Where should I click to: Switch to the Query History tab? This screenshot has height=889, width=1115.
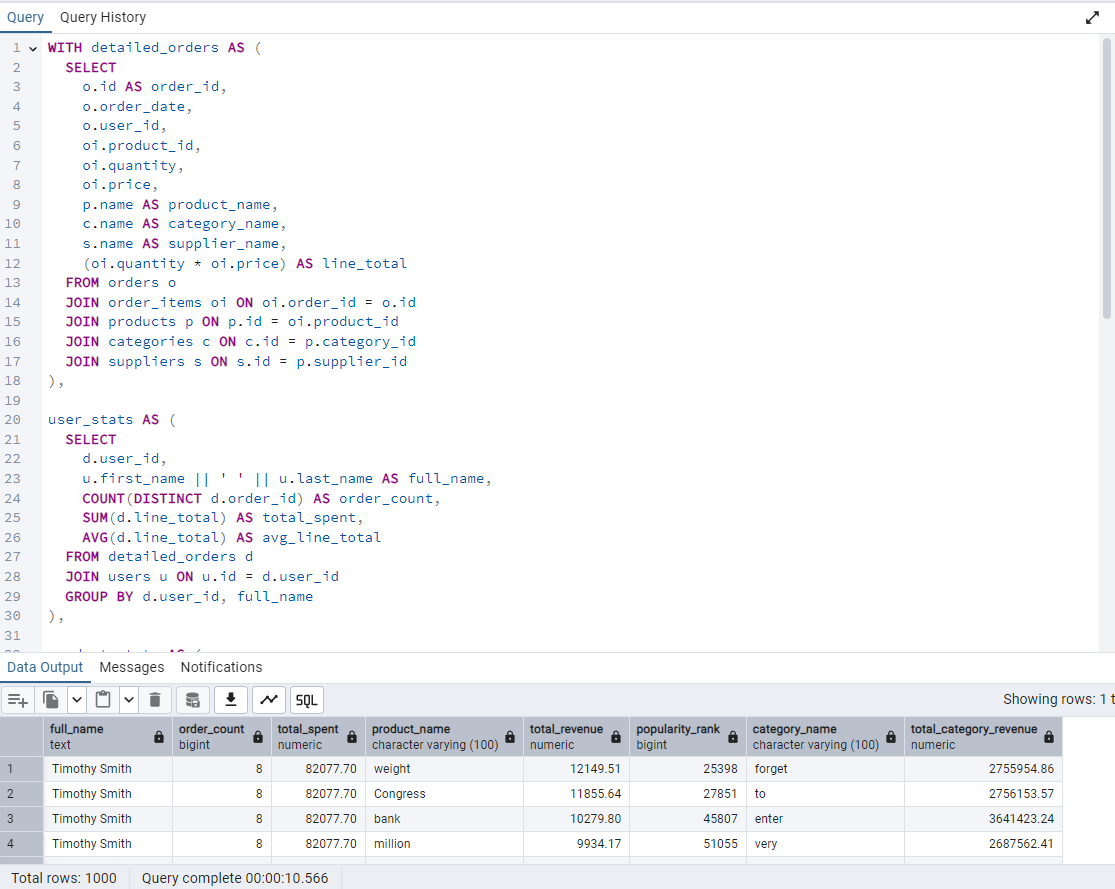(x=102, y=17)
